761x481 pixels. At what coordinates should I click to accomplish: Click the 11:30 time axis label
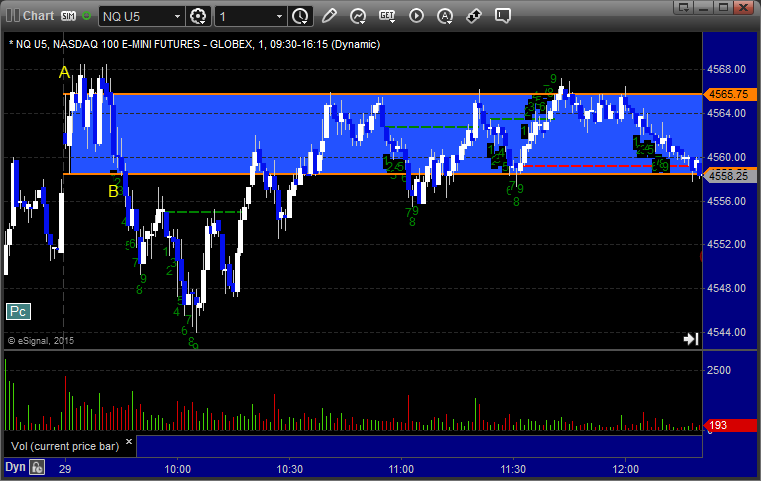pyautogui.click(x=513, y=469)
